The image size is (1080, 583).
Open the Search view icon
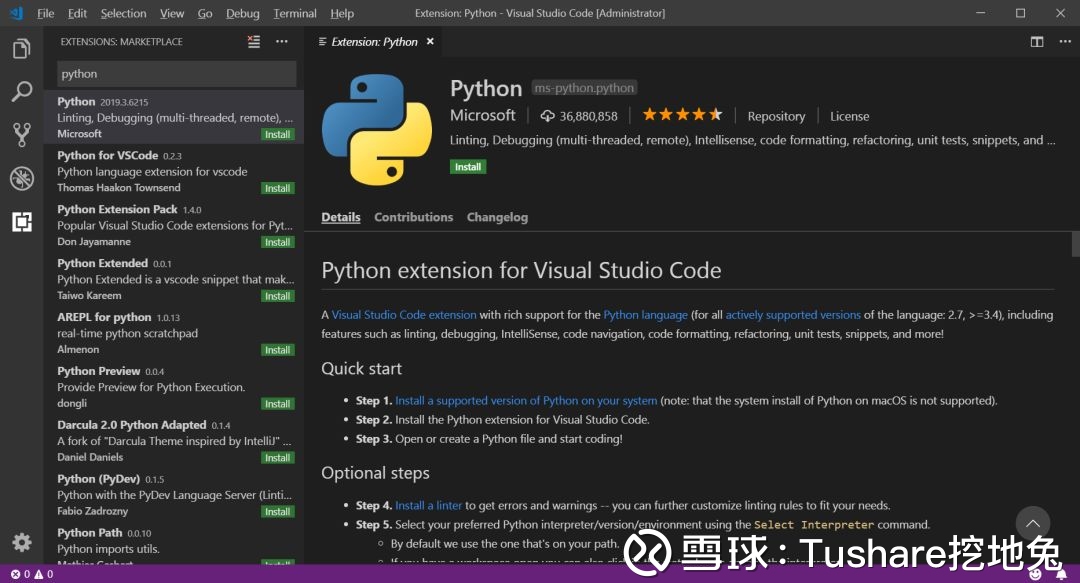coord(21,92)
